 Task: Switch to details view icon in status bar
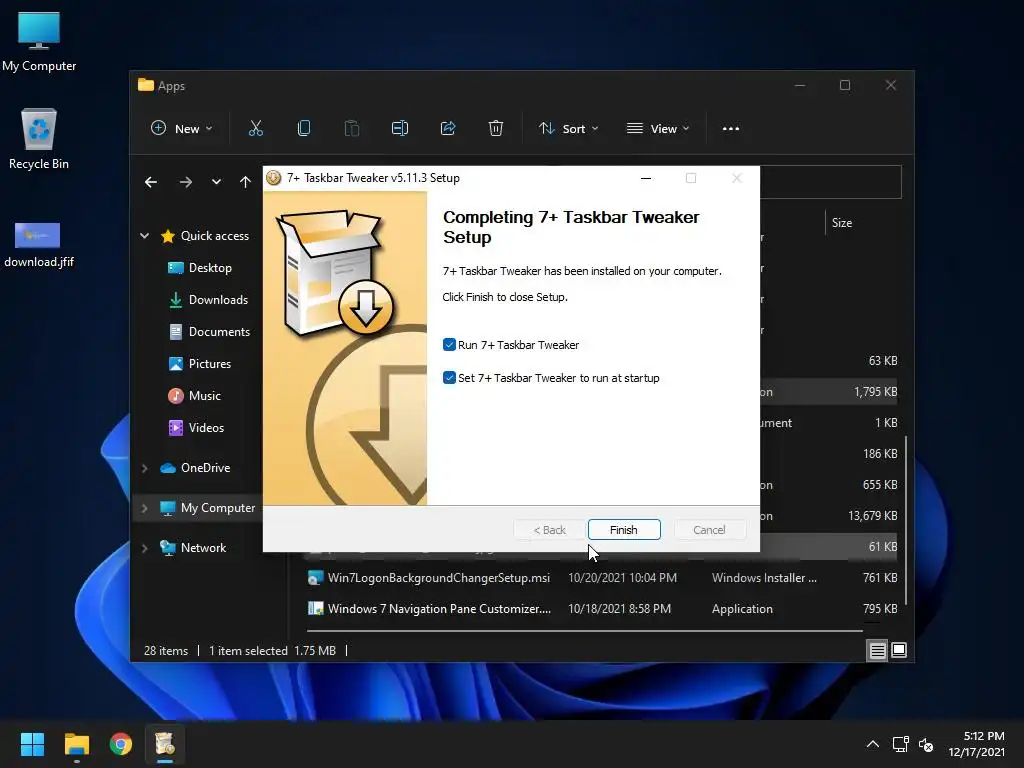pos(877,650)
